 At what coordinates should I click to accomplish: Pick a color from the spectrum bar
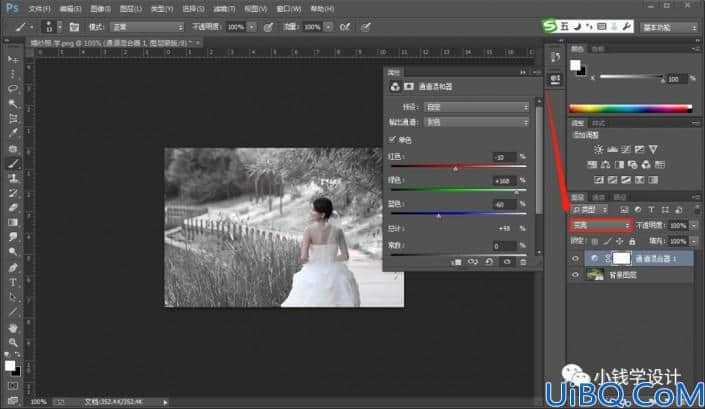click(630, 108)
